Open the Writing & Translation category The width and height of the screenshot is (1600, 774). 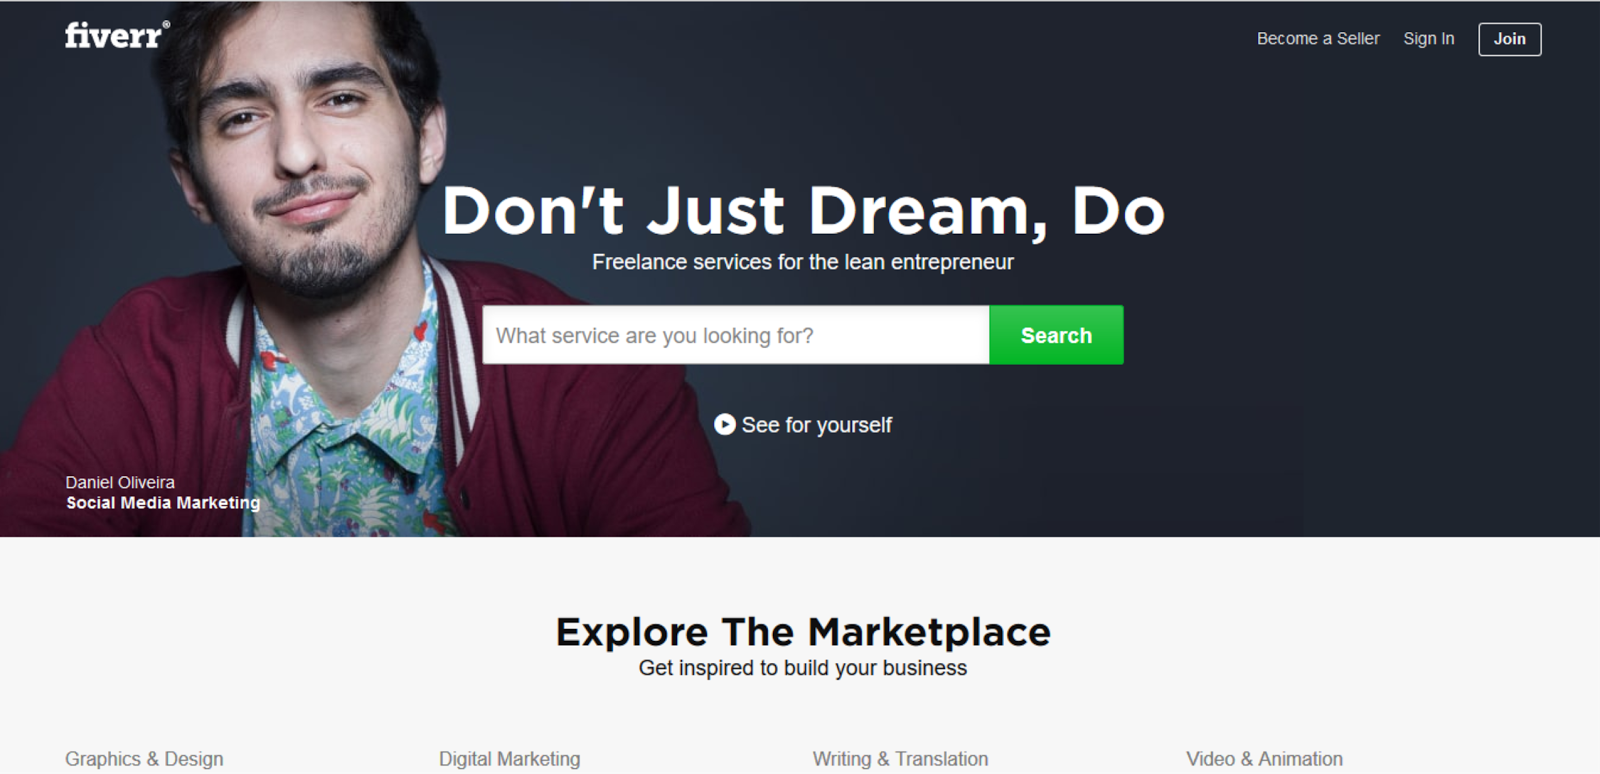tap(900, 759)
